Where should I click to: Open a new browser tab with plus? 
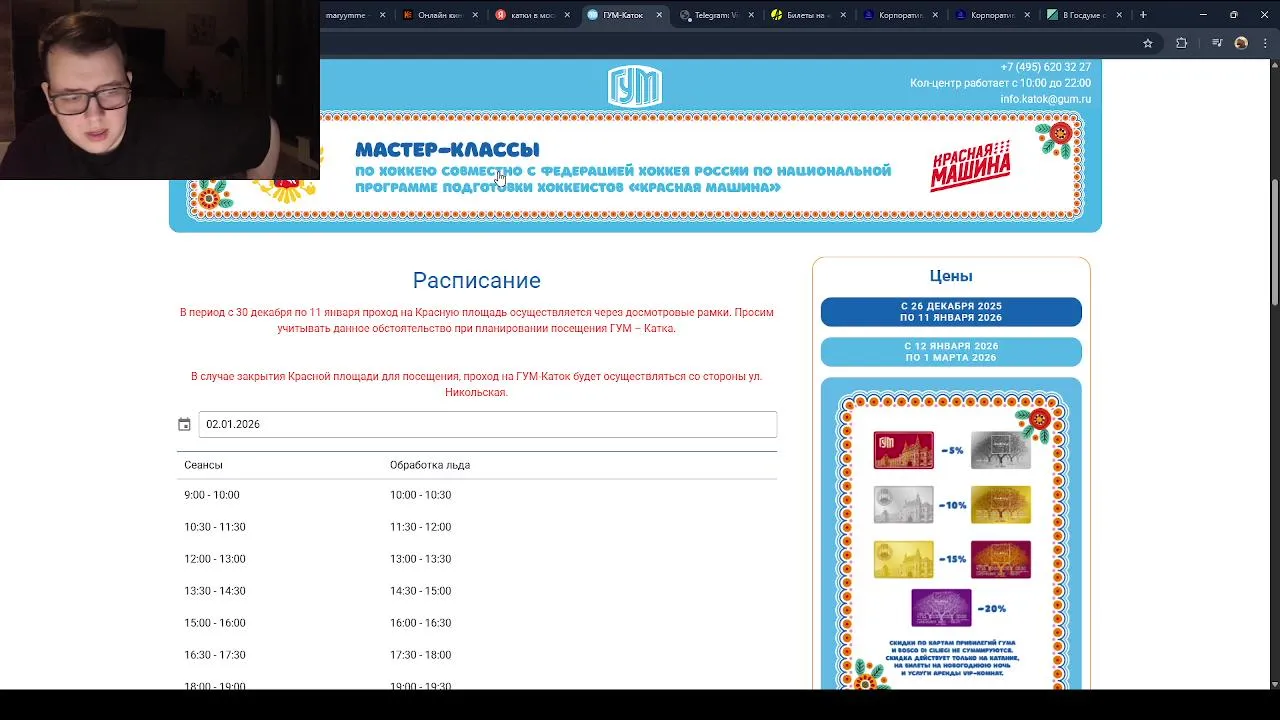(1143, 15)
